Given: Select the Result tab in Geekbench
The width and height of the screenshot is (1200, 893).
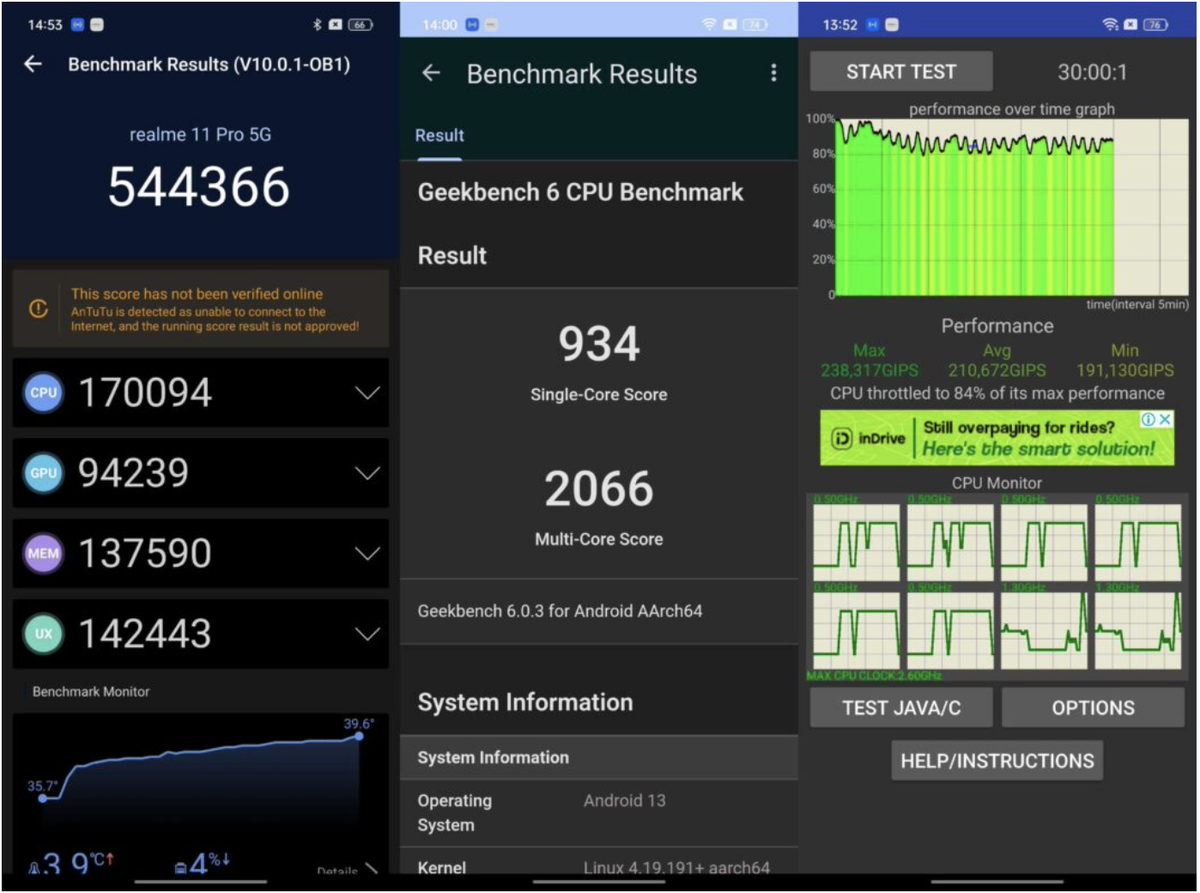Looking at the screenshot, I should point(440,136).
